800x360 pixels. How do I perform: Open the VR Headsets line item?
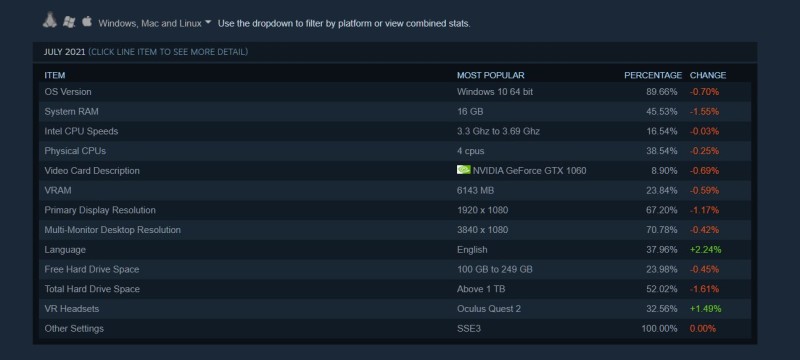point(394,309)
